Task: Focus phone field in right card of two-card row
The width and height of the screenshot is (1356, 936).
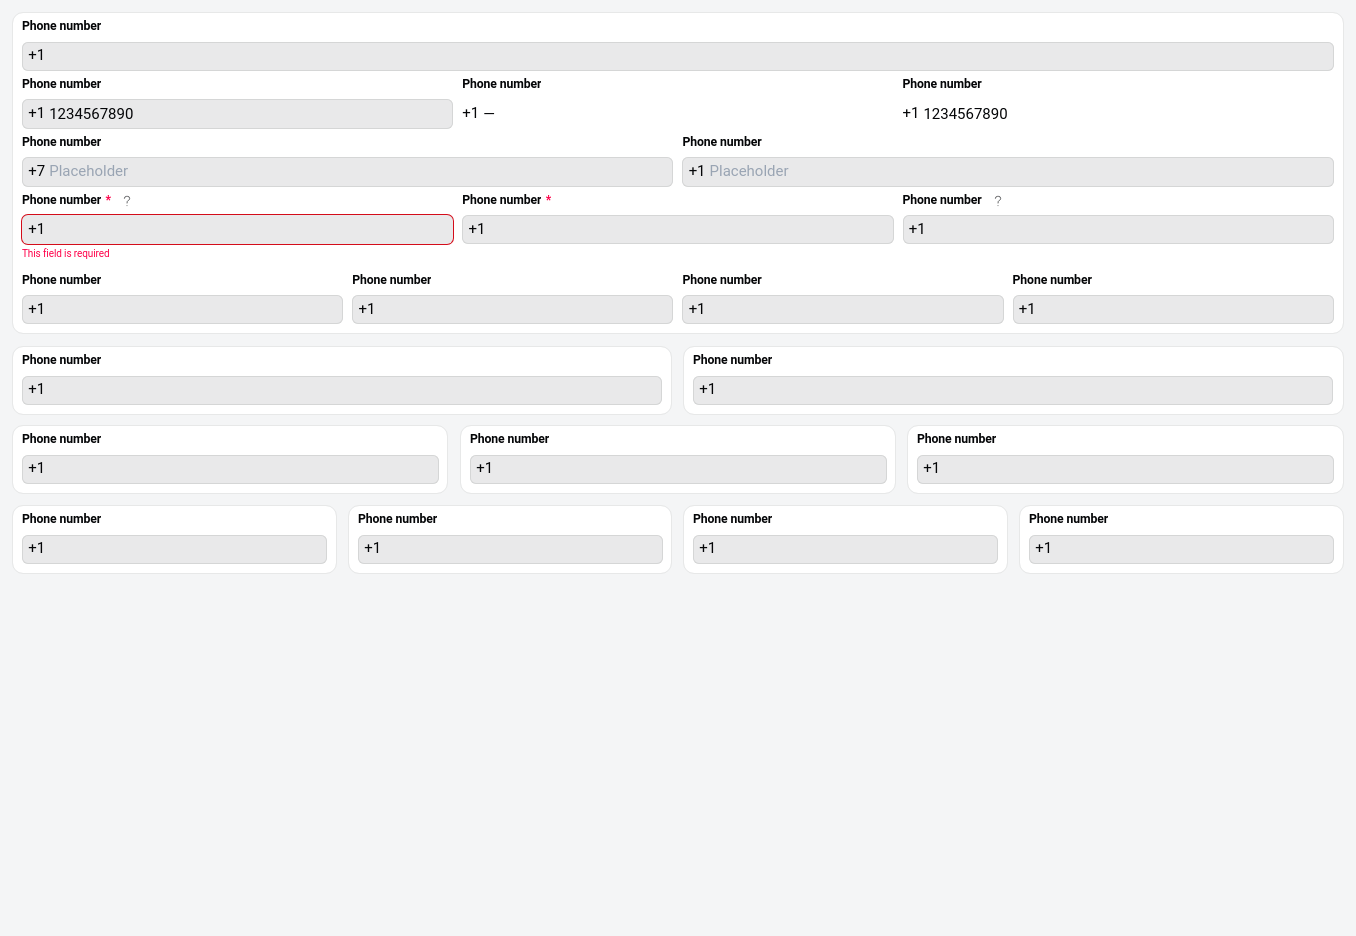Action: (1012, 390)
